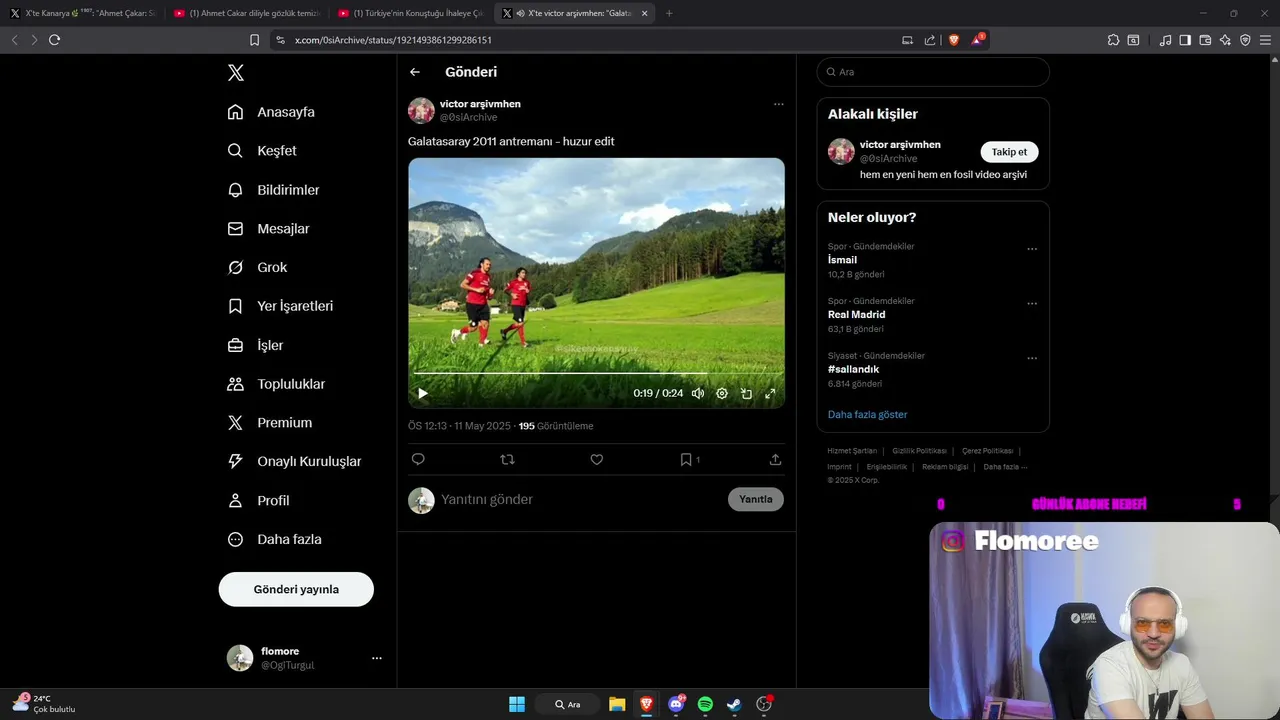Open Mesajlar messages
The height and width of the screenshot is (720, 1280).
(x=268, y=229)
